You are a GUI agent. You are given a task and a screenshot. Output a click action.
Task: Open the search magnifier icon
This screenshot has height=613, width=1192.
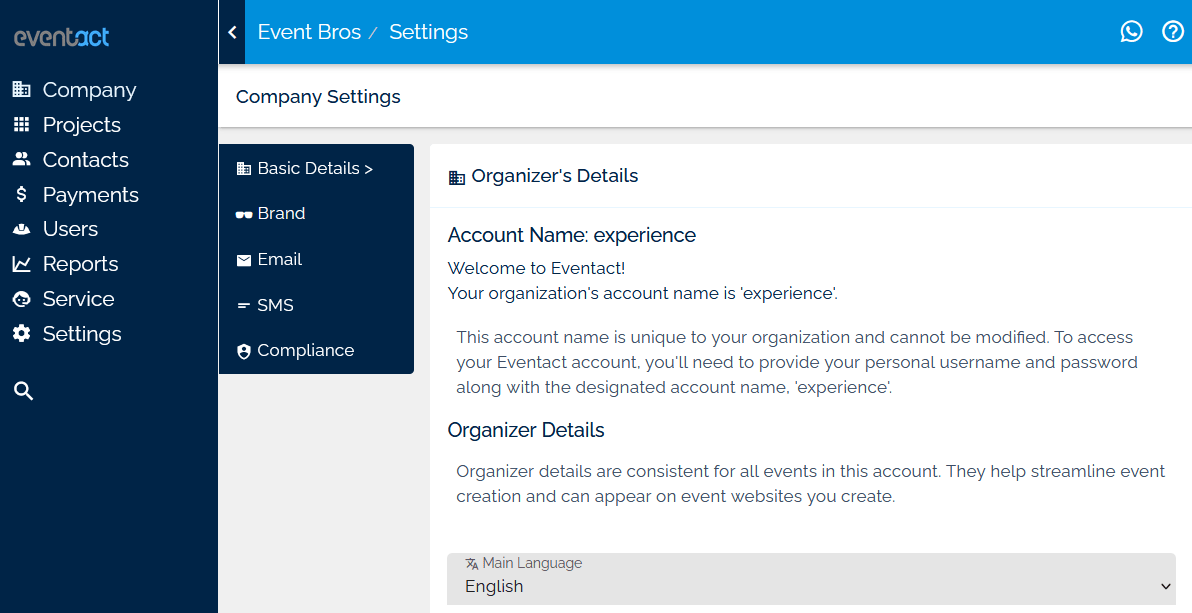(23, 390)
